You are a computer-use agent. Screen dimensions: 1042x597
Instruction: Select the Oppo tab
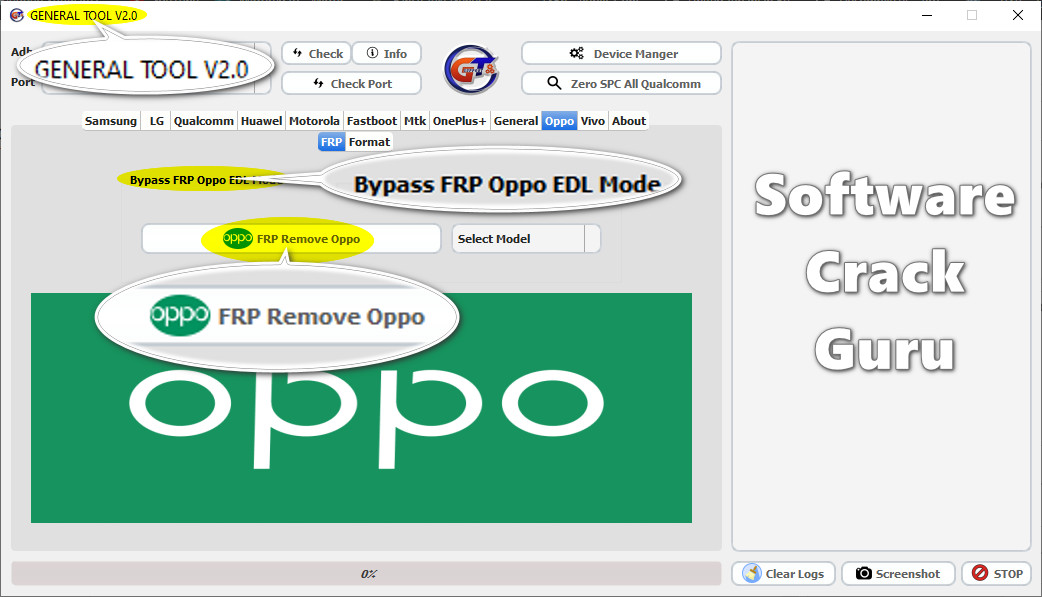[x=560, y=121]
